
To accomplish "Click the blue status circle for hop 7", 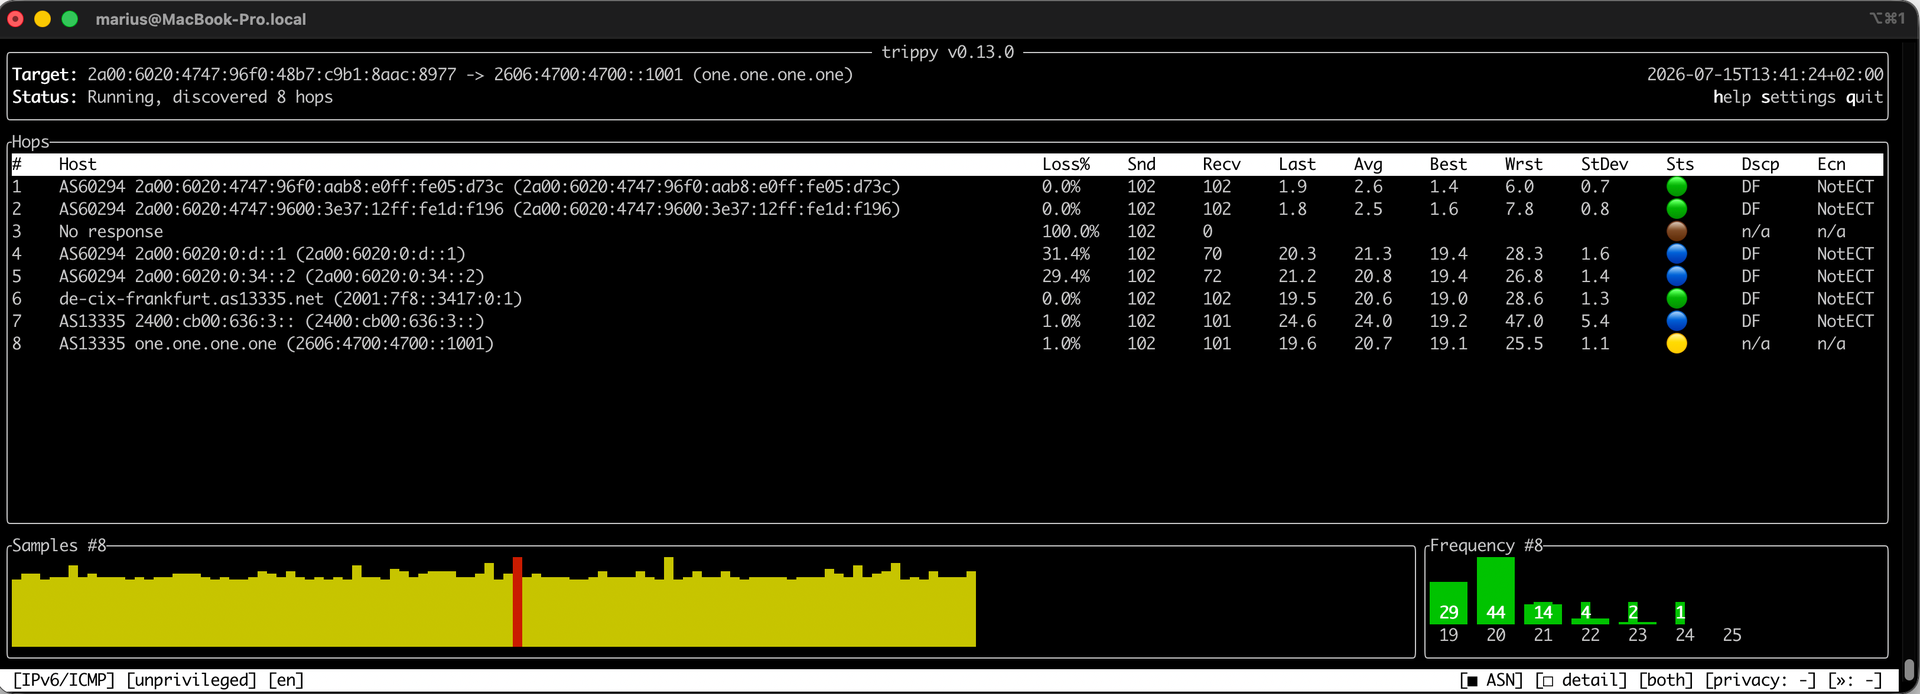I will 1677,321.
